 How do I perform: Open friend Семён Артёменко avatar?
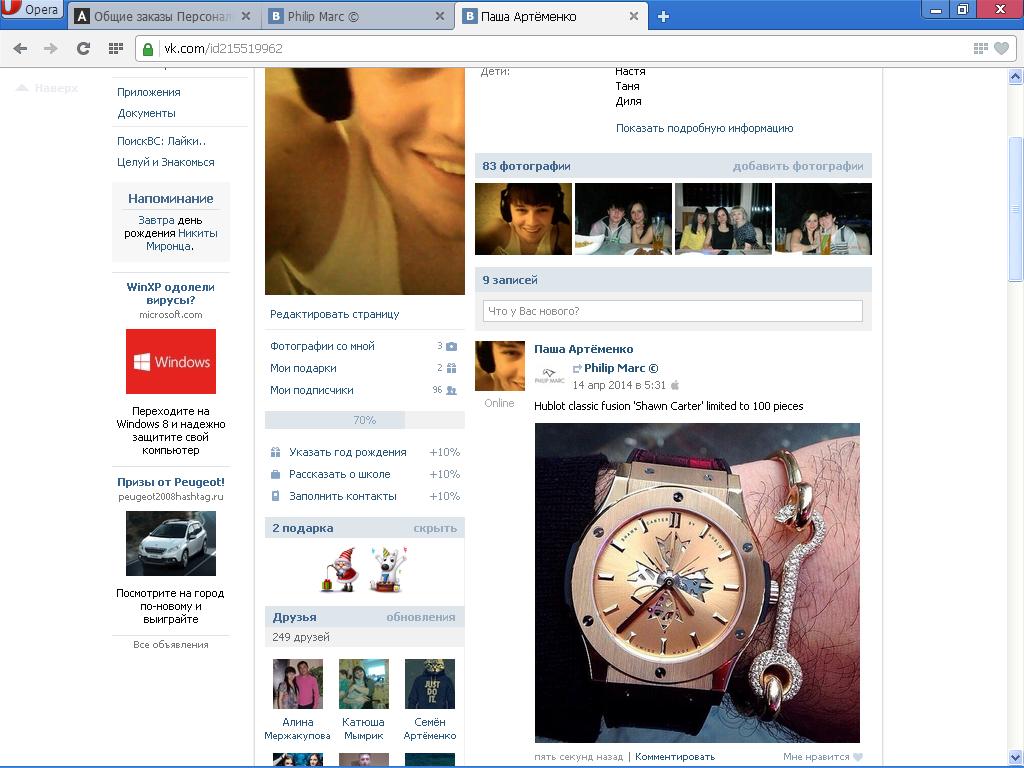(430, 684)
